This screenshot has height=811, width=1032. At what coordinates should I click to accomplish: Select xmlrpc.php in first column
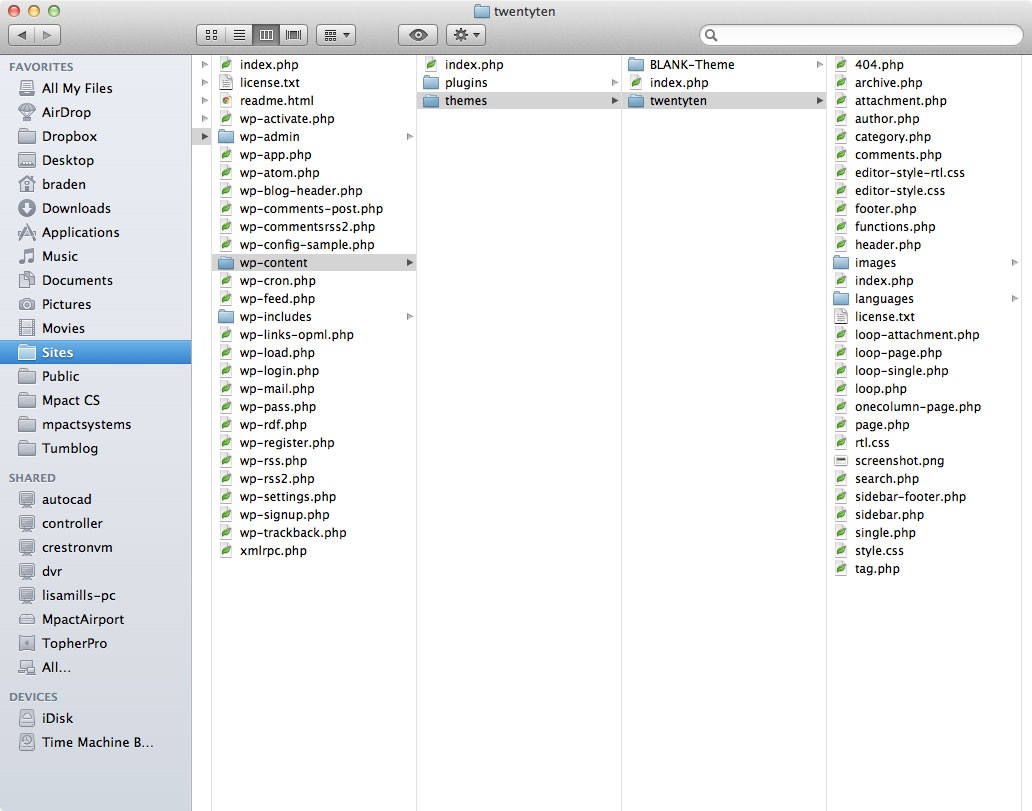pyautogui.click(x=314, y=551)
